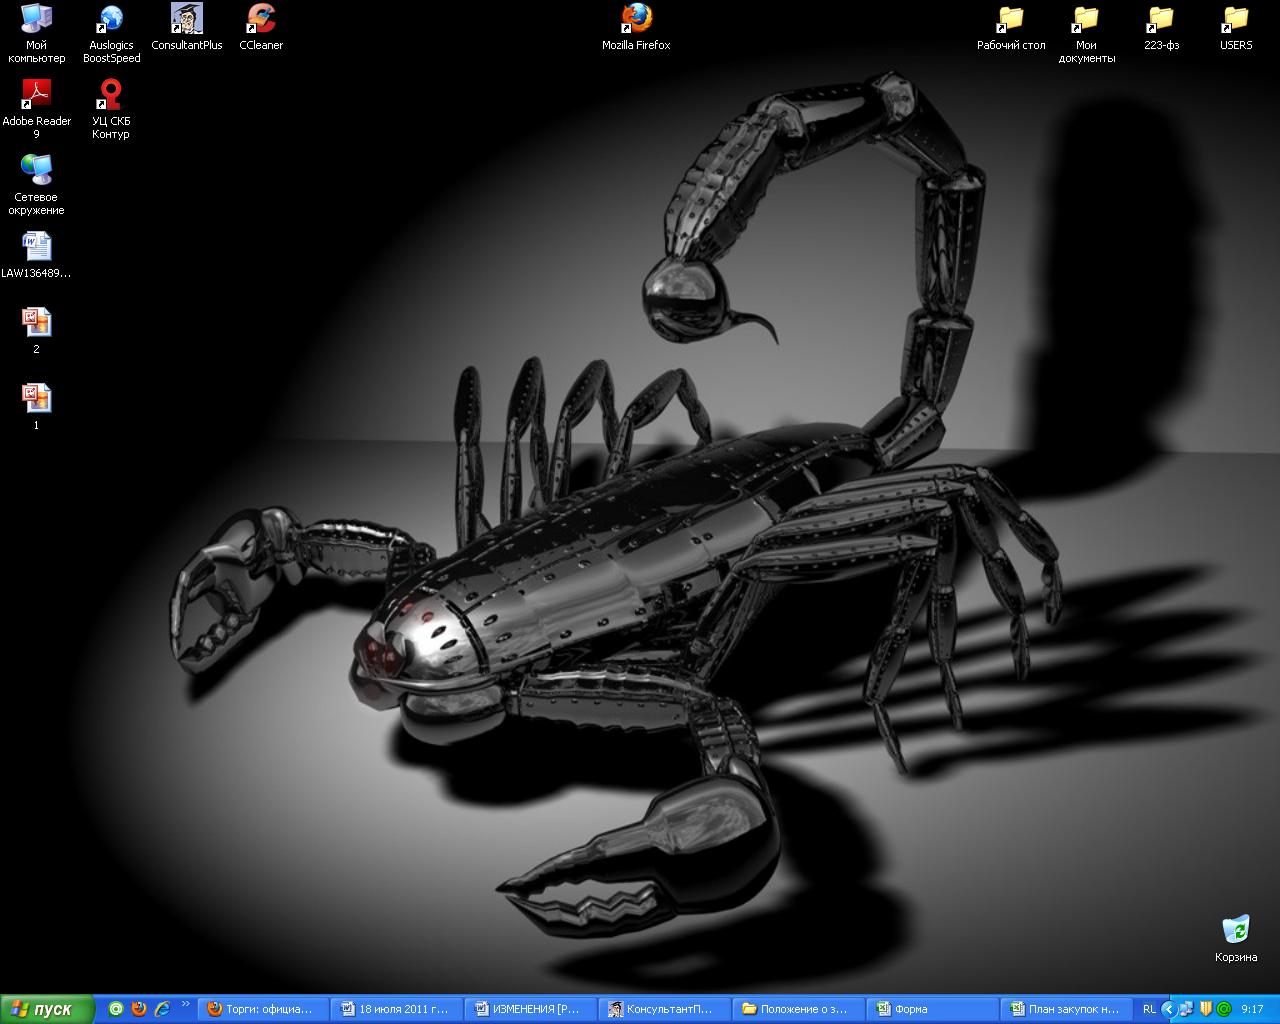Switch to the Торги Firefox taskbar window
Screen dimensions: 1280x1024
[262, 1009]
